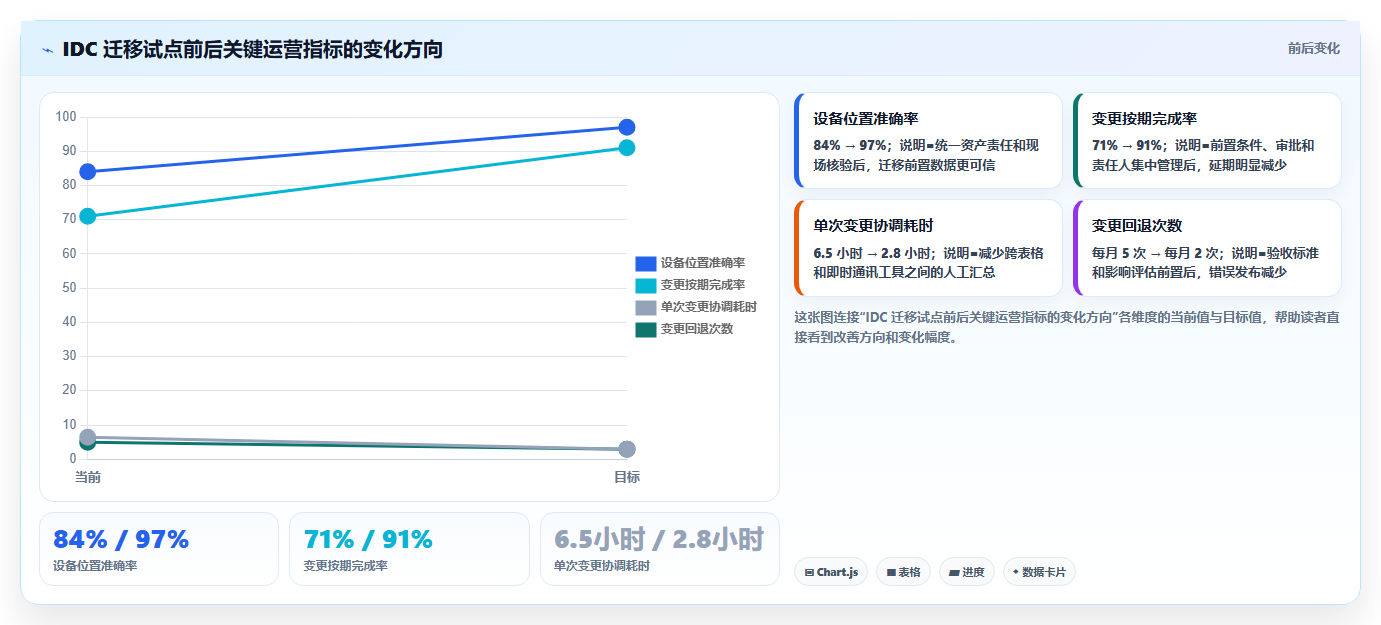This screenshot has width=1381, height=625.
Task: Click the 6.5小时 / 2.8小时 stat value
Action: pos(659,539)
